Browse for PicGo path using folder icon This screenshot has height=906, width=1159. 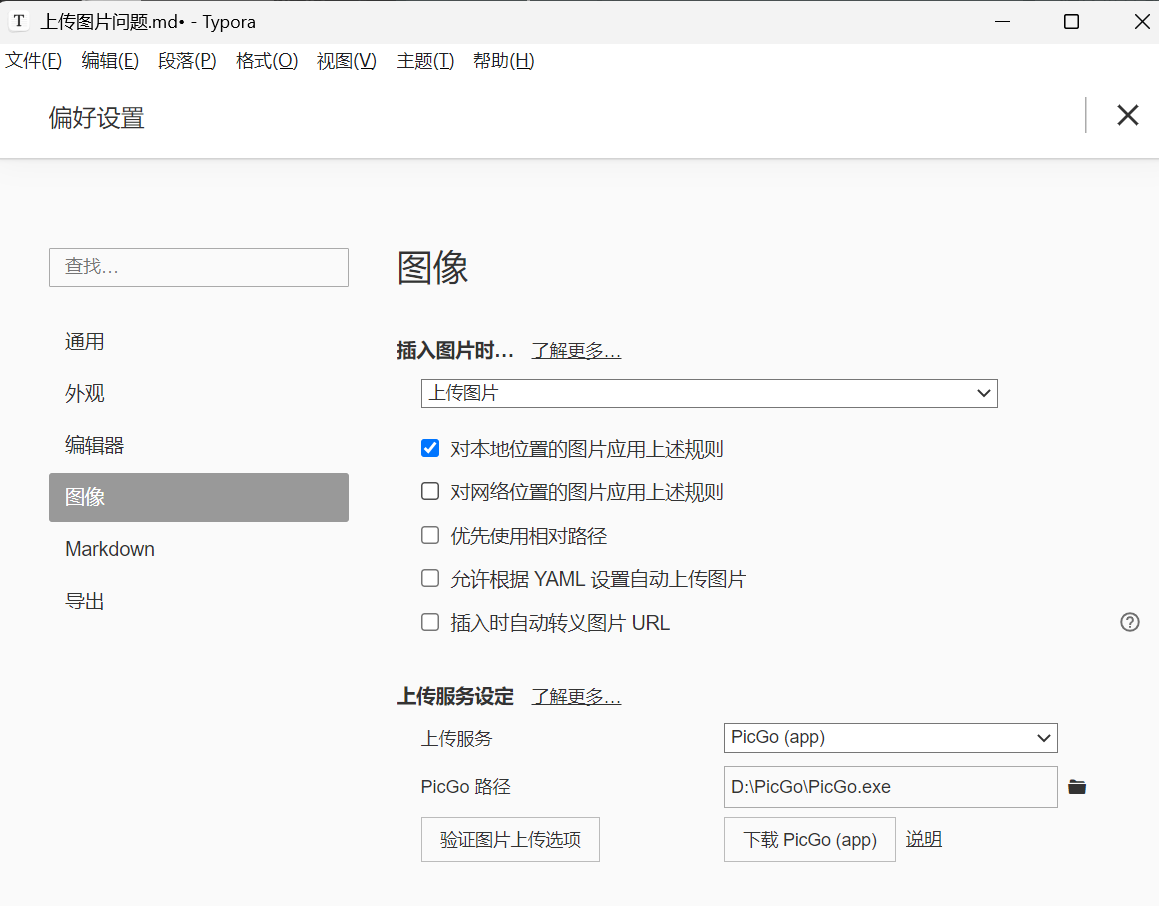pyautogui.click(x=1077, y=787)
